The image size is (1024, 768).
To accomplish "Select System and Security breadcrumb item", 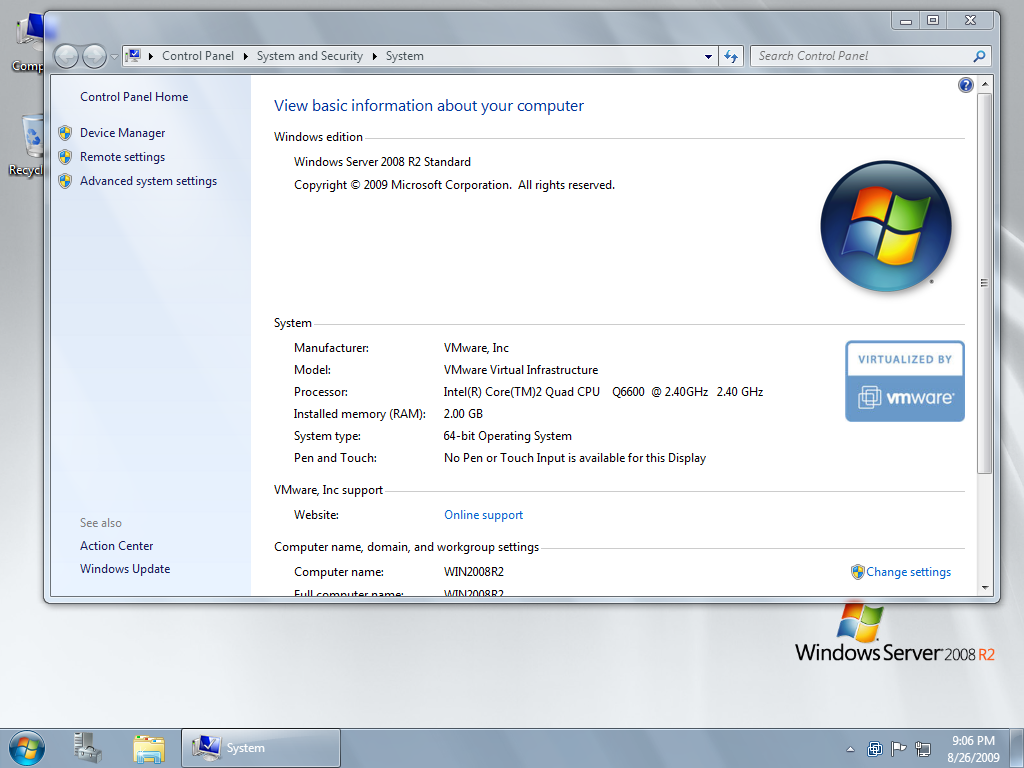I will click(x=309, y=56).
